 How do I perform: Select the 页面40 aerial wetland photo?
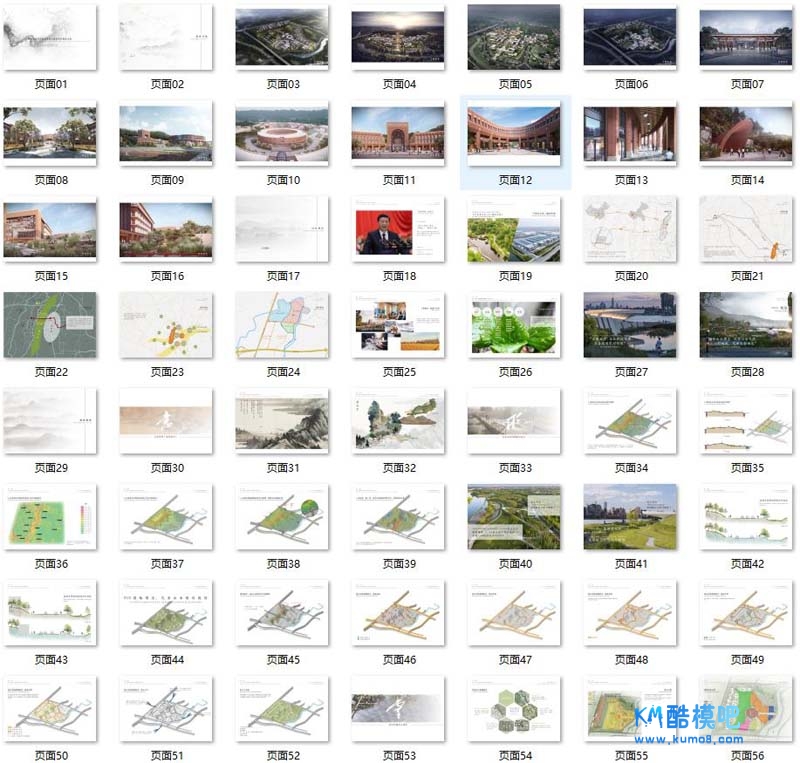[x=514, y=517]
